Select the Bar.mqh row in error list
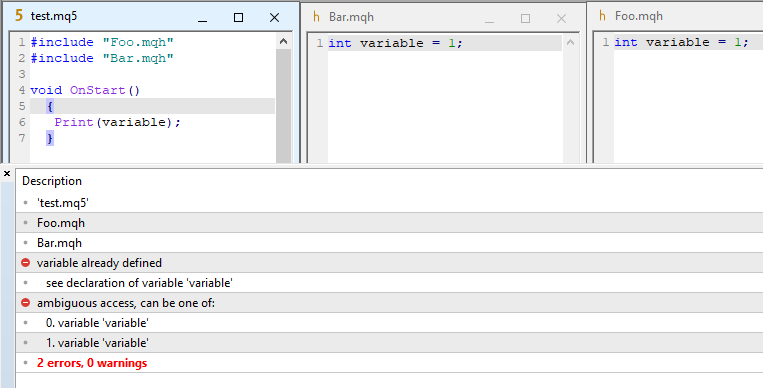The width and height of the screenshot is (763, 388). [x=389, y=243]
